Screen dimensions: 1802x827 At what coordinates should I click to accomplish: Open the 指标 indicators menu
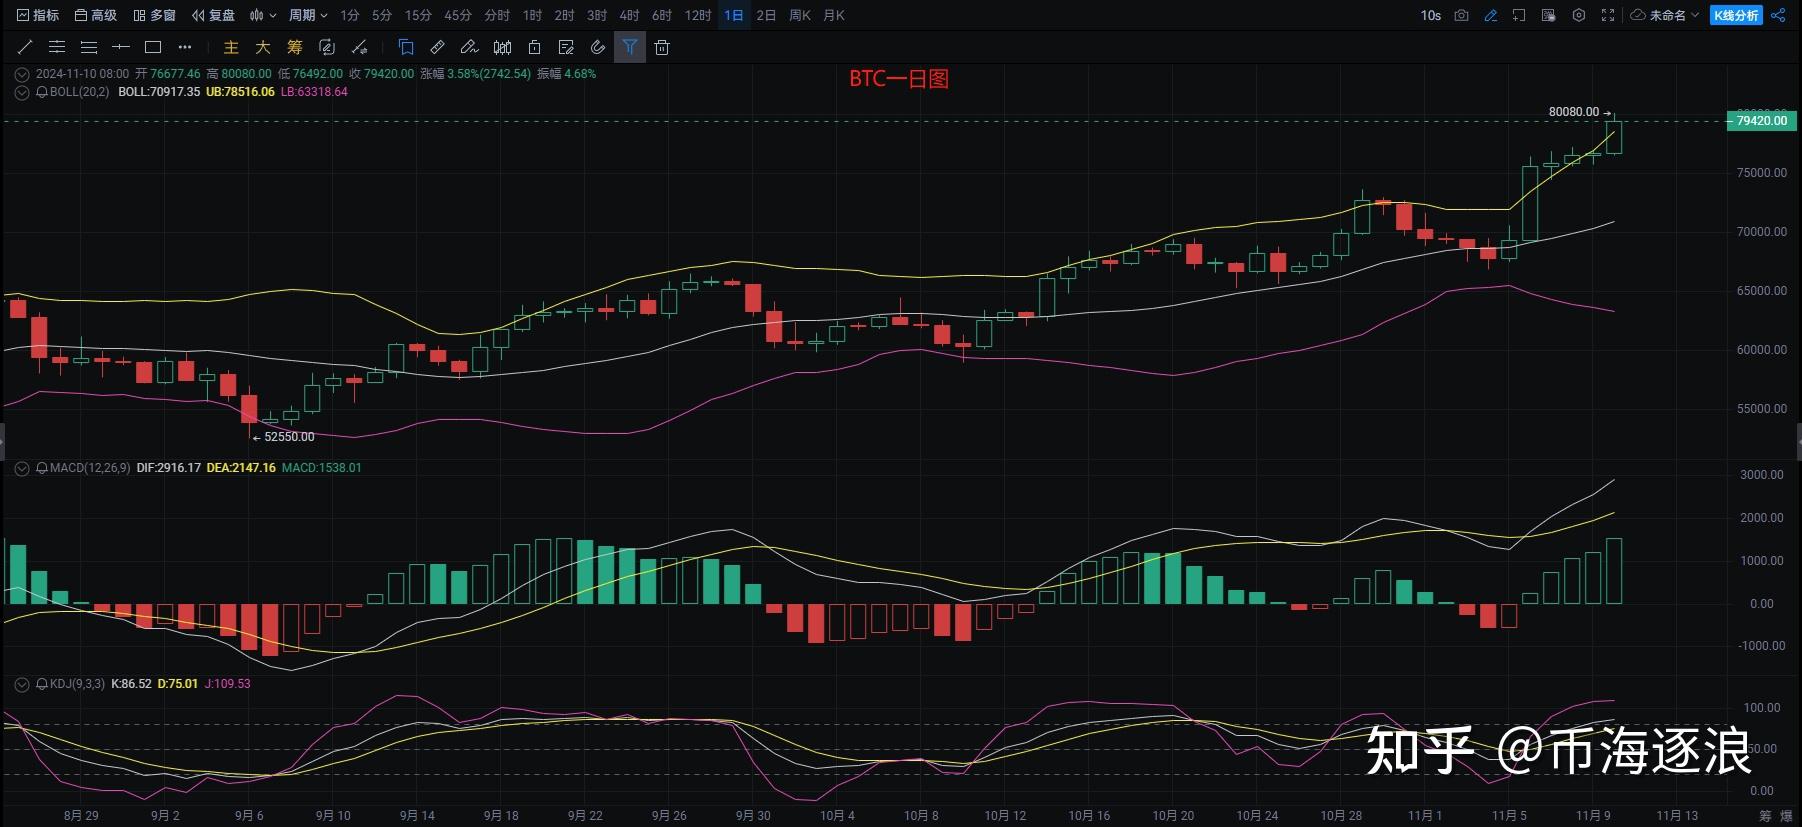pyautogui.click(x=38, y=15)
